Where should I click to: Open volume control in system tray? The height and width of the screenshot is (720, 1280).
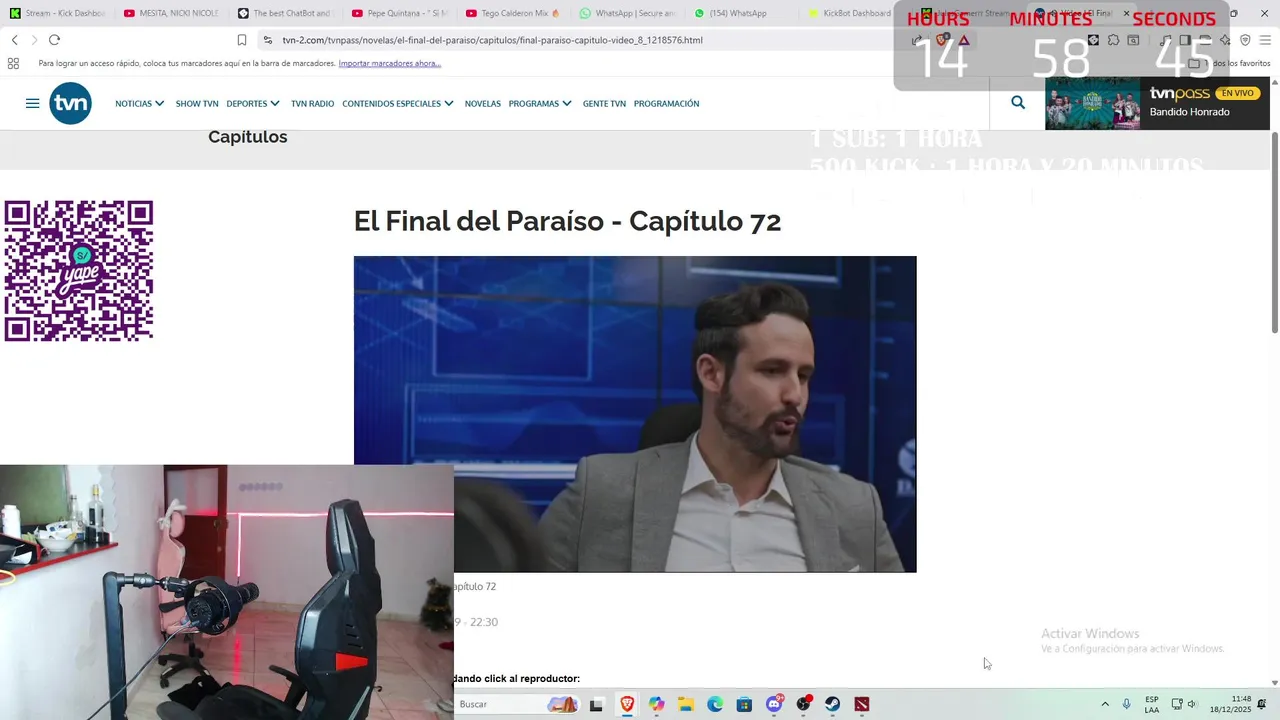[x=1192, y=704]
